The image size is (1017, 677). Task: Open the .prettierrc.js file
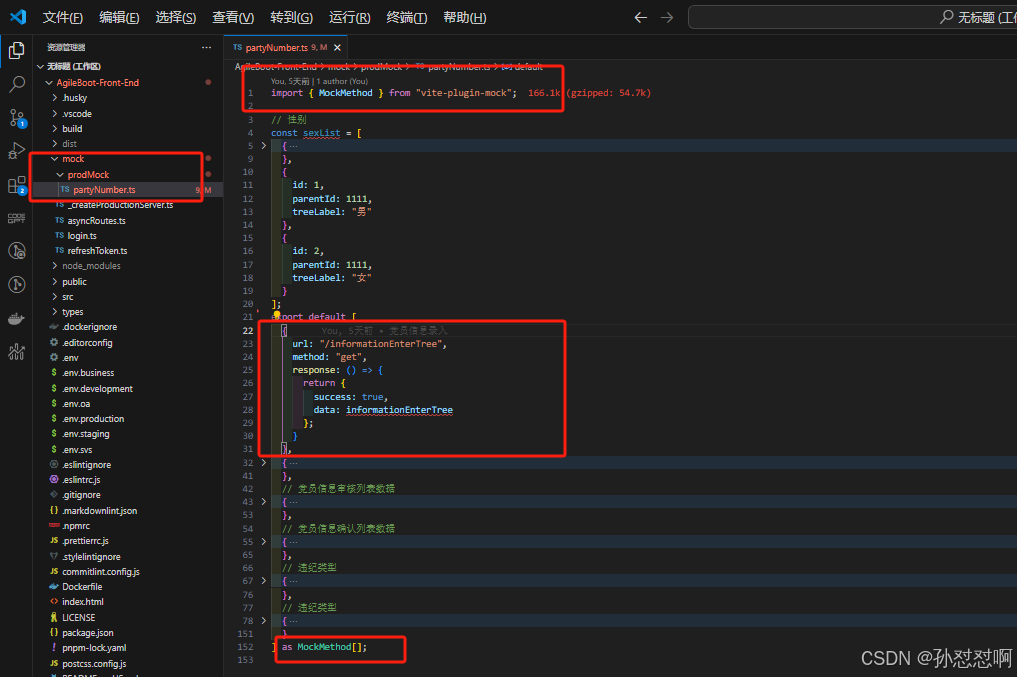tap(85, 541)
